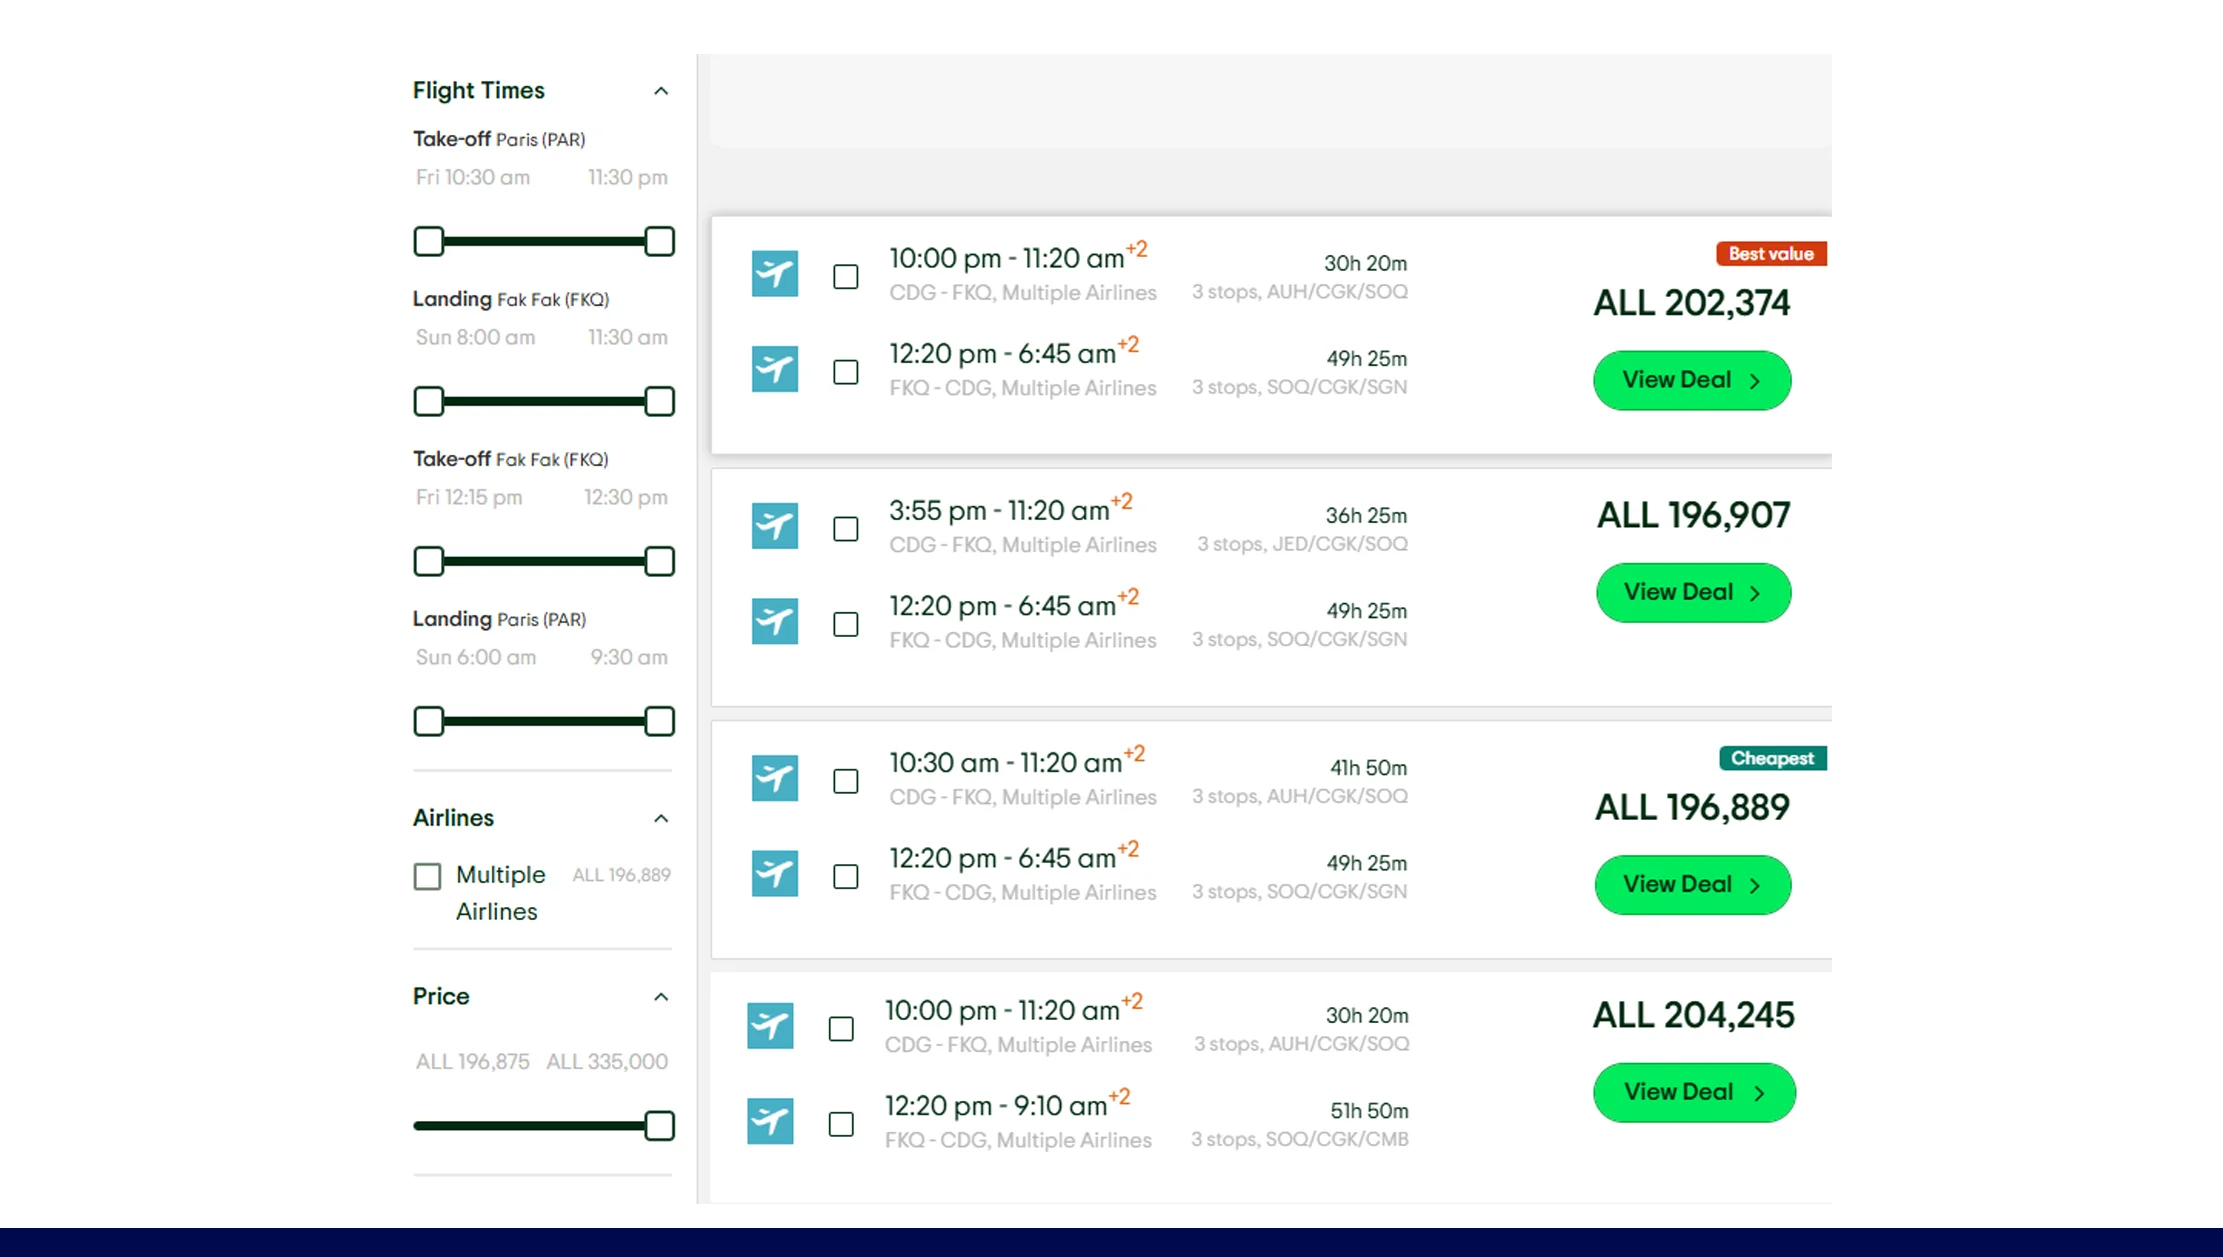The width and height of the screenshot is (2223, 1257).
Task: Tick checkbox for 10:00 pm flight in Best value deal
Action: pos(846,277)
